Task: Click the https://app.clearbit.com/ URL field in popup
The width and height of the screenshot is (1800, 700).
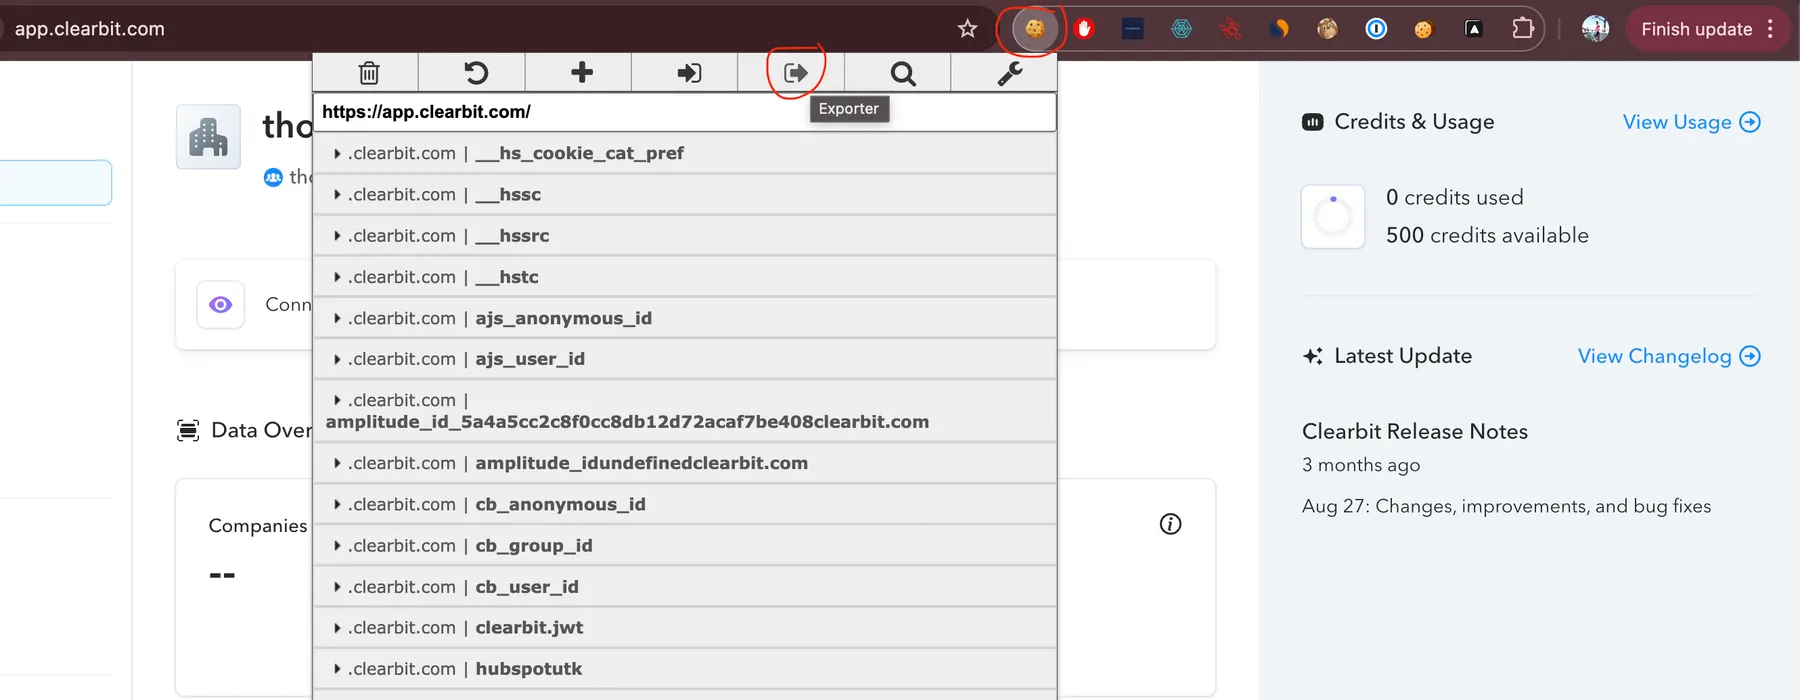Action: tap(685, 112)
